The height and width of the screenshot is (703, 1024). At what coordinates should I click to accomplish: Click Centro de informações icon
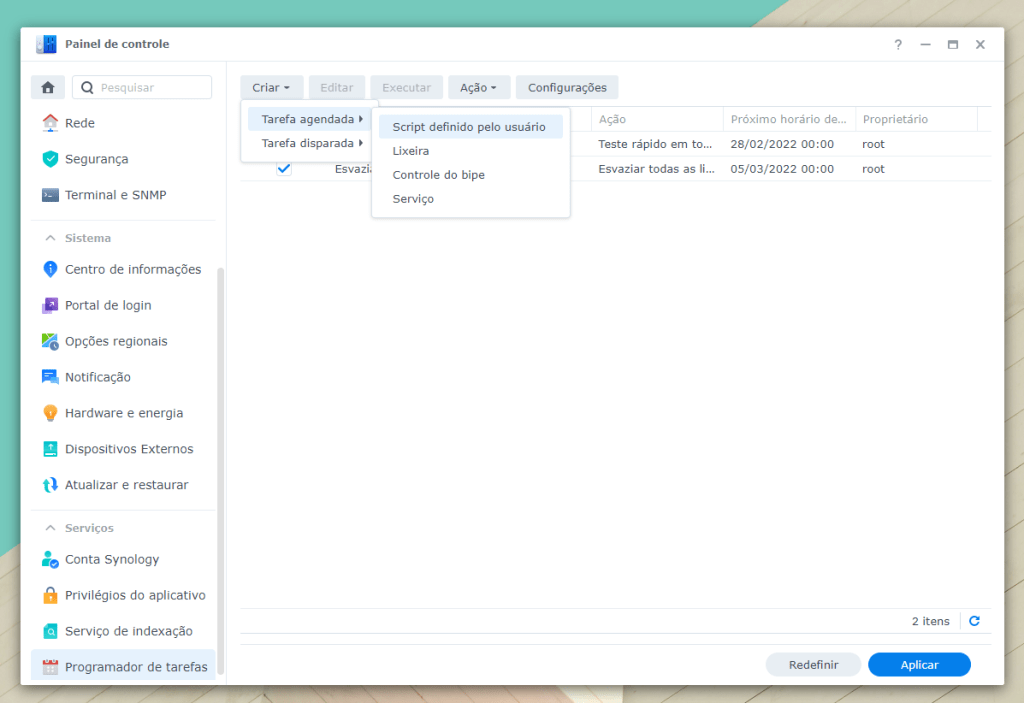click(x=50, y=269)
